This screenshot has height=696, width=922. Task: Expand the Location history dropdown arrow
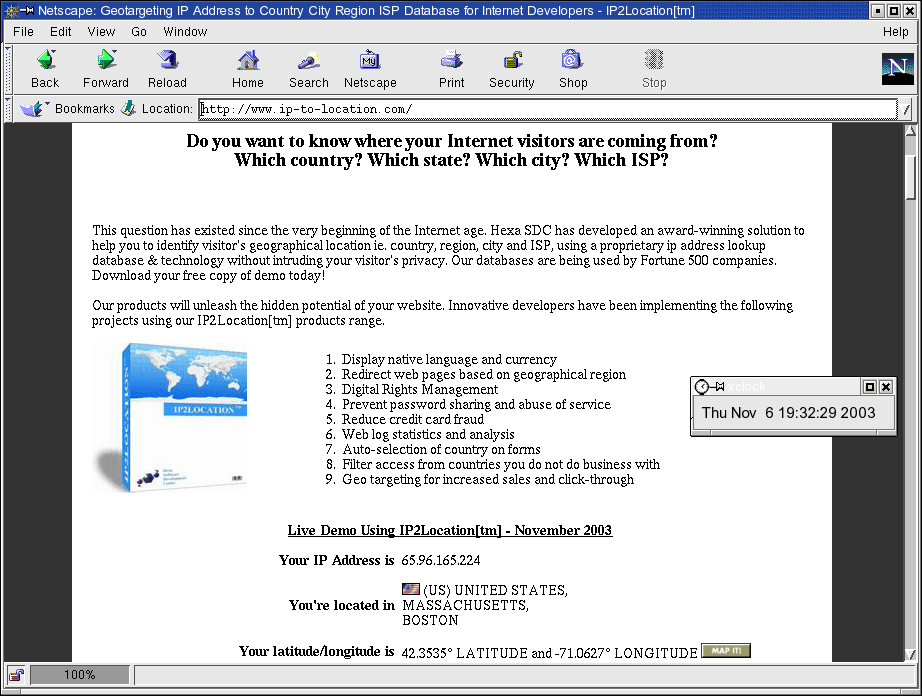click(906, 109)
